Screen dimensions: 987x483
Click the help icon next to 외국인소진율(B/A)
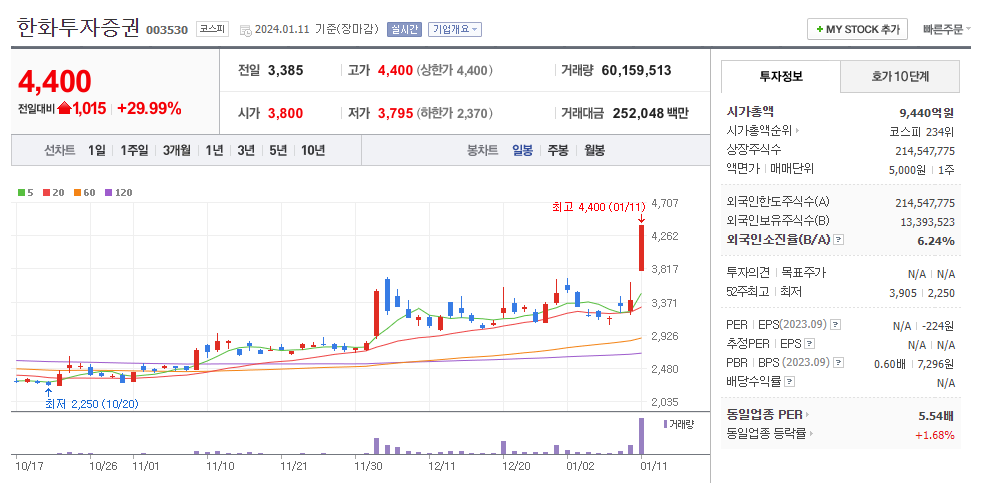838,240
